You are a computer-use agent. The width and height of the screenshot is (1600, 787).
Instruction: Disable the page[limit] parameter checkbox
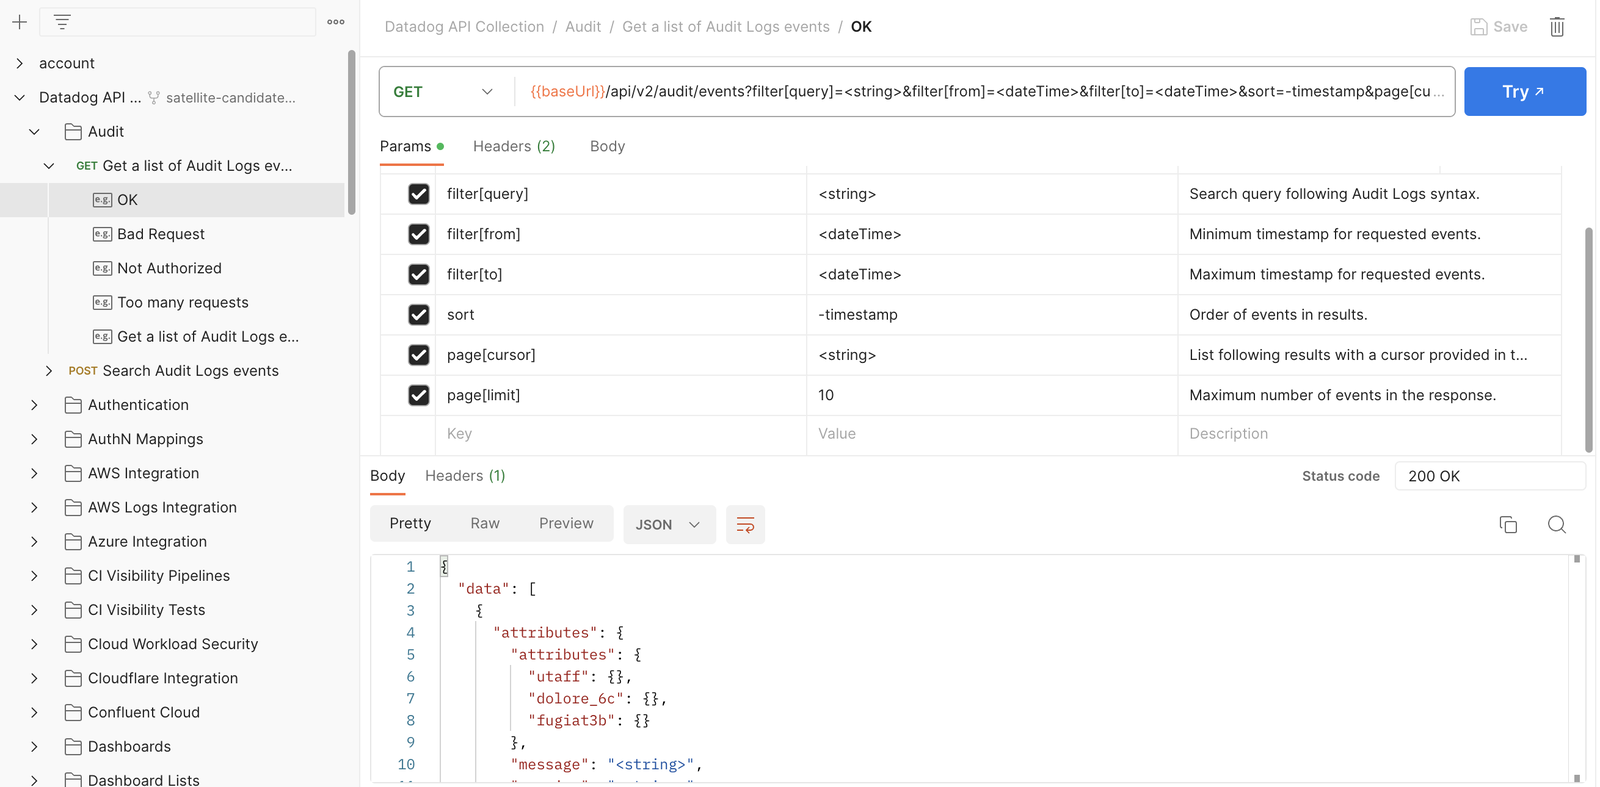pos(419,395)
